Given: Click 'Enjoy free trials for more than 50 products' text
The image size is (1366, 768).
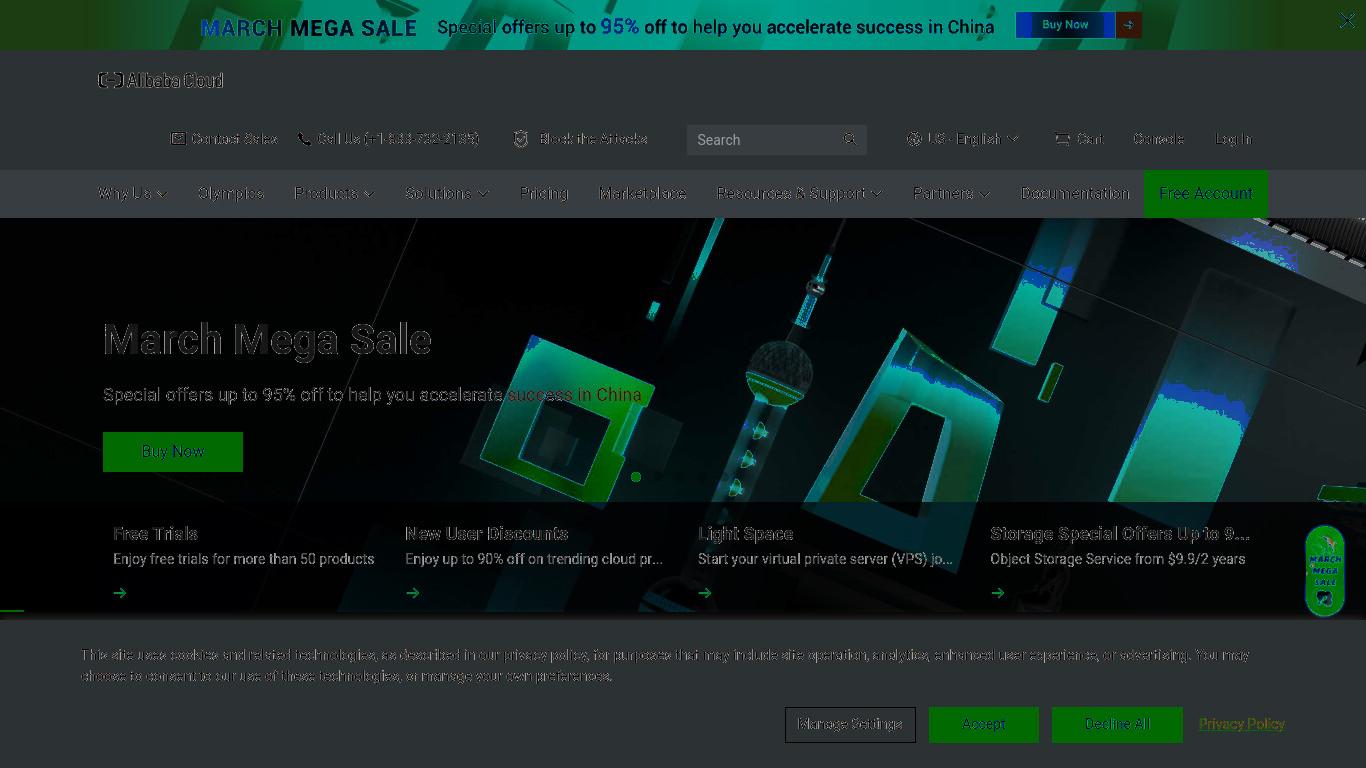Looking at the screenshot, I should pos(243,559).
